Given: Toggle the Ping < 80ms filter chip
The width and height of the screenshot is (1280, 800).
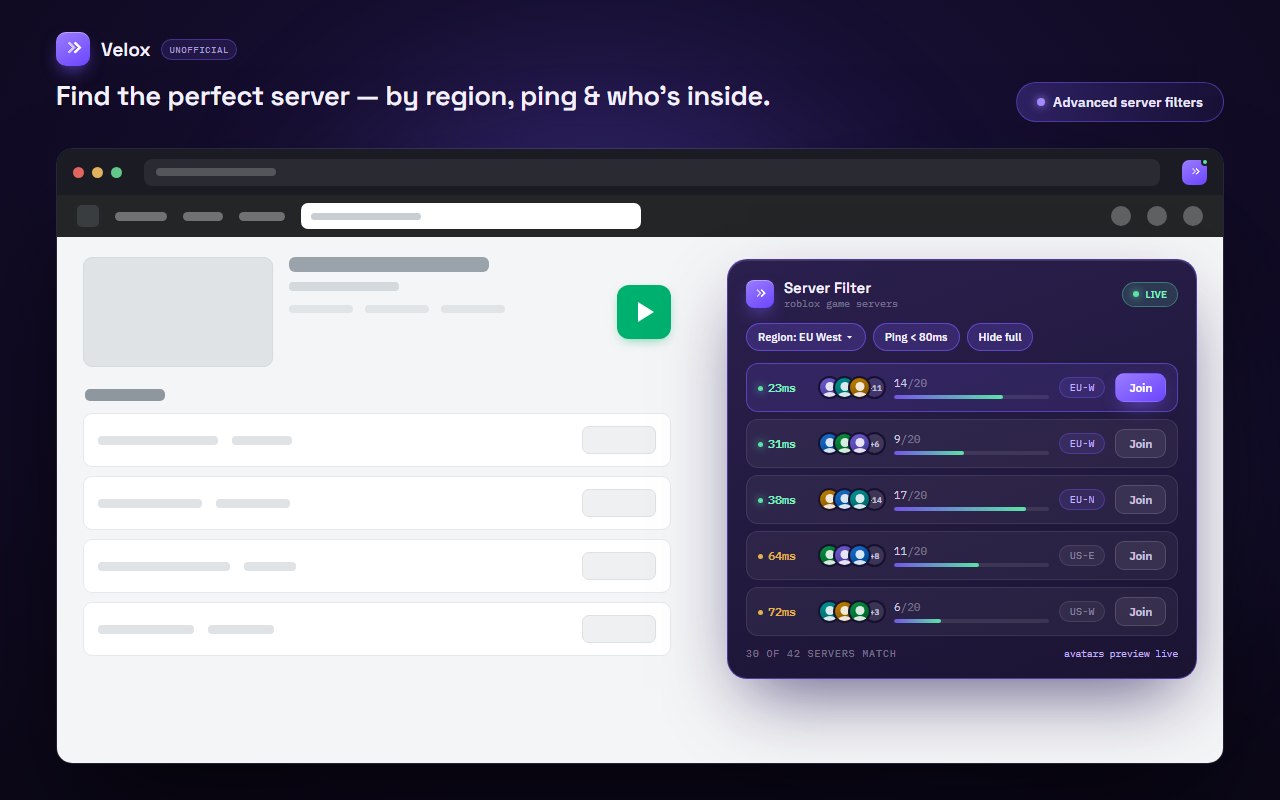Looking at the screenshot, I should (916, 337).
